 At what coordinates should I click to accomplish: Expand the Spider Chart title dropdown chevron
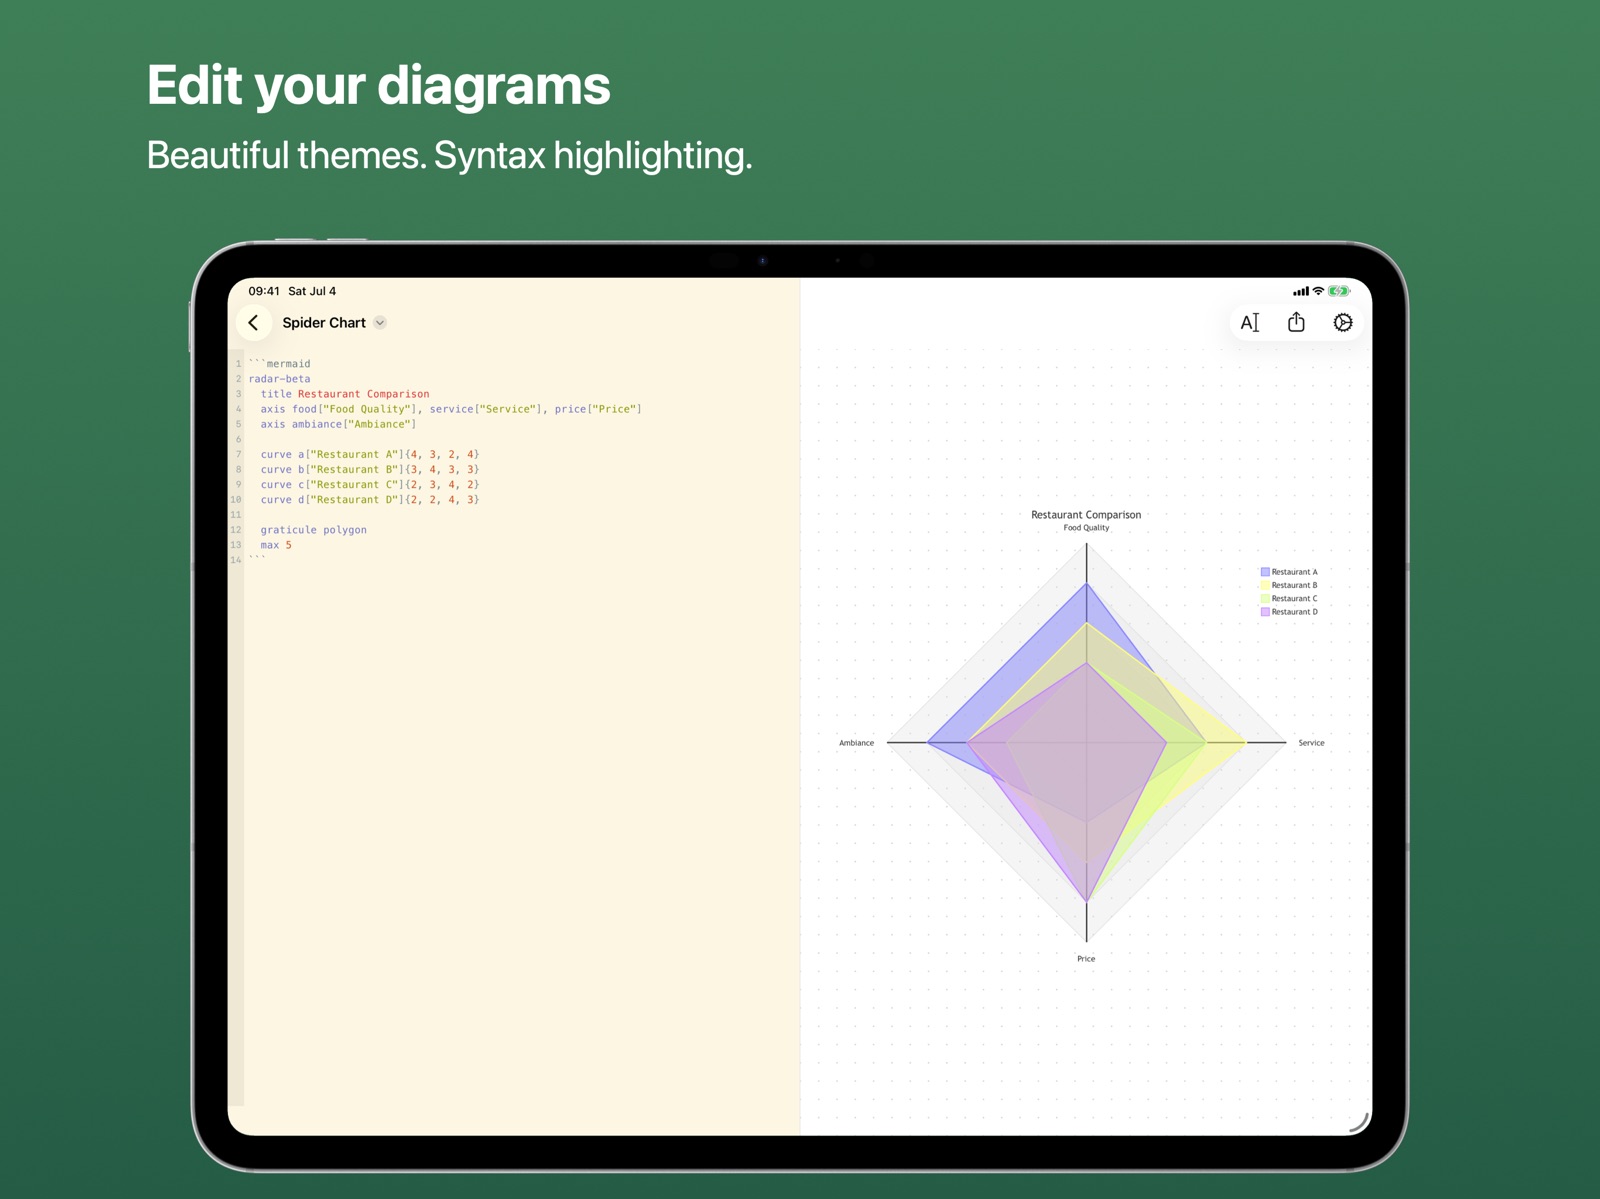click(380, 323)
